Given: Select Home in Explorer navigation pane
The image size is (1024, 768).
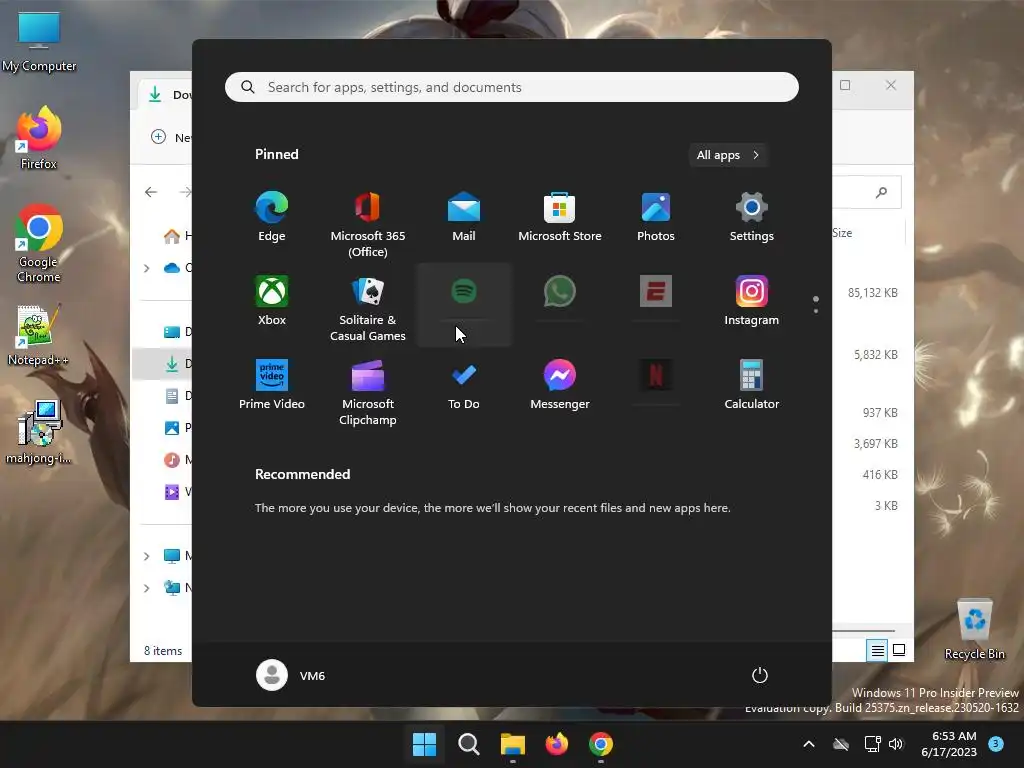Looking at the screenshot, I should [178, 236].
